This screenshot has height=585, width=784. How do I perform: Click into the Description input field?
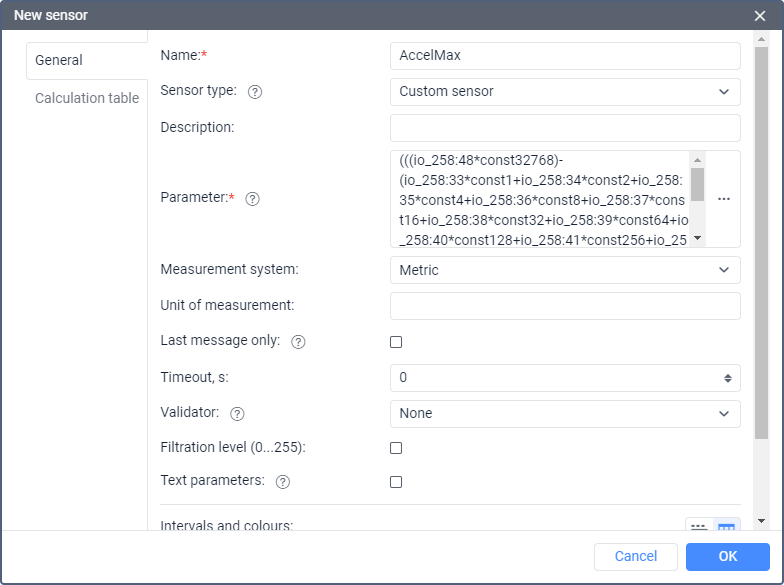click(x=565, y=128)
